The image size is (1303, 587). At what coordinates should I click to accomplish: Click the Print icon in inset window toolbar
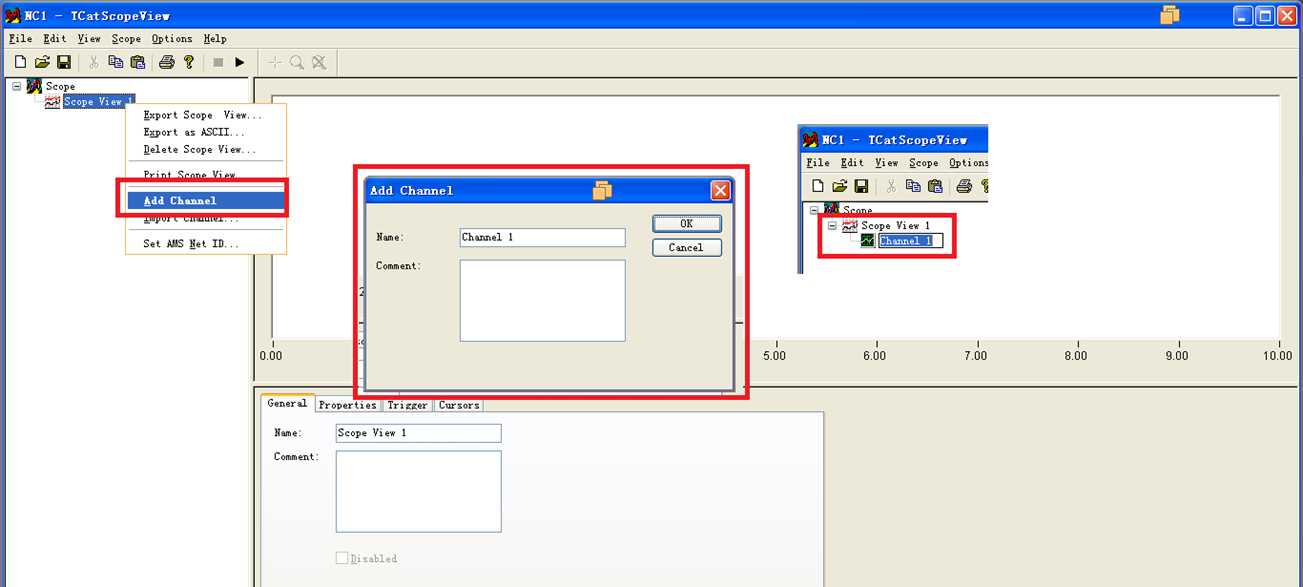964,186
